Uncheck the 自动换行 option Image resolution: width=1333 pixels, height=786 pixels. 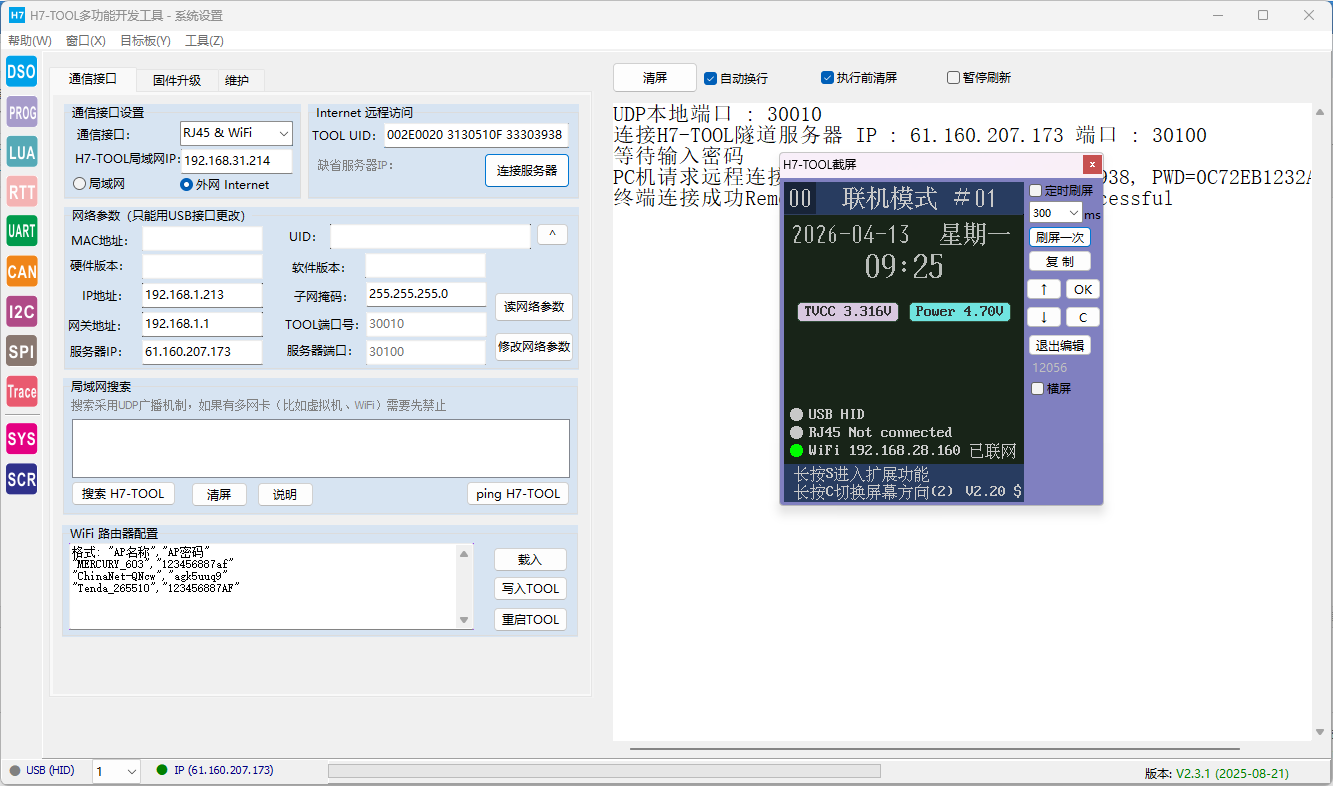711,78
